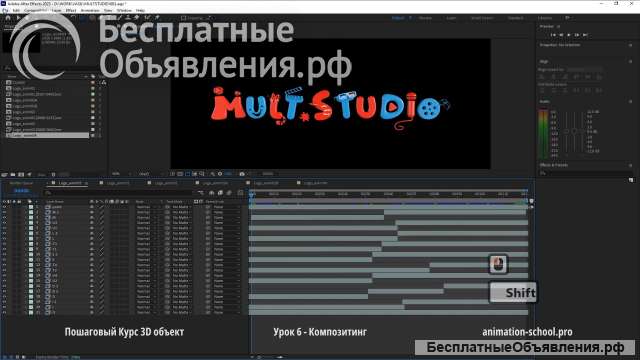Open the Graph Editor in timeline
The width and height of the screenshot is (640, 360).
240,193
